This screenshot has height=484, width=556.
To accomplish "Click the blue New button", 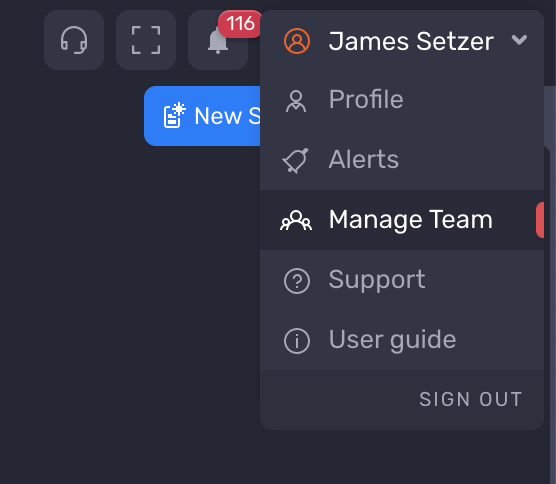I will coord(202,116).
